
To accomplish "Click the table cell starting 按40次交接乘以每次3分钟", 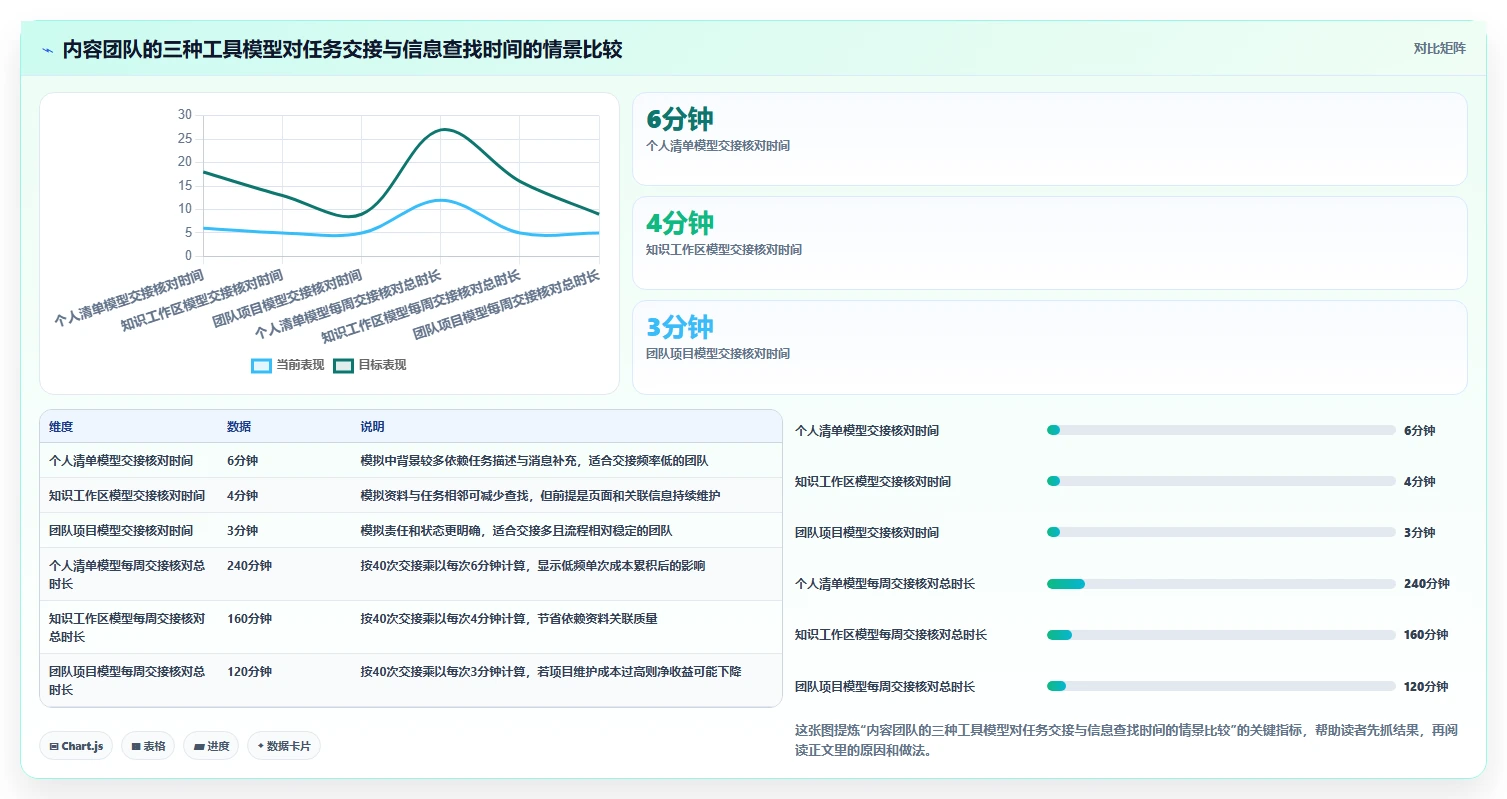I will click(551, 672).
